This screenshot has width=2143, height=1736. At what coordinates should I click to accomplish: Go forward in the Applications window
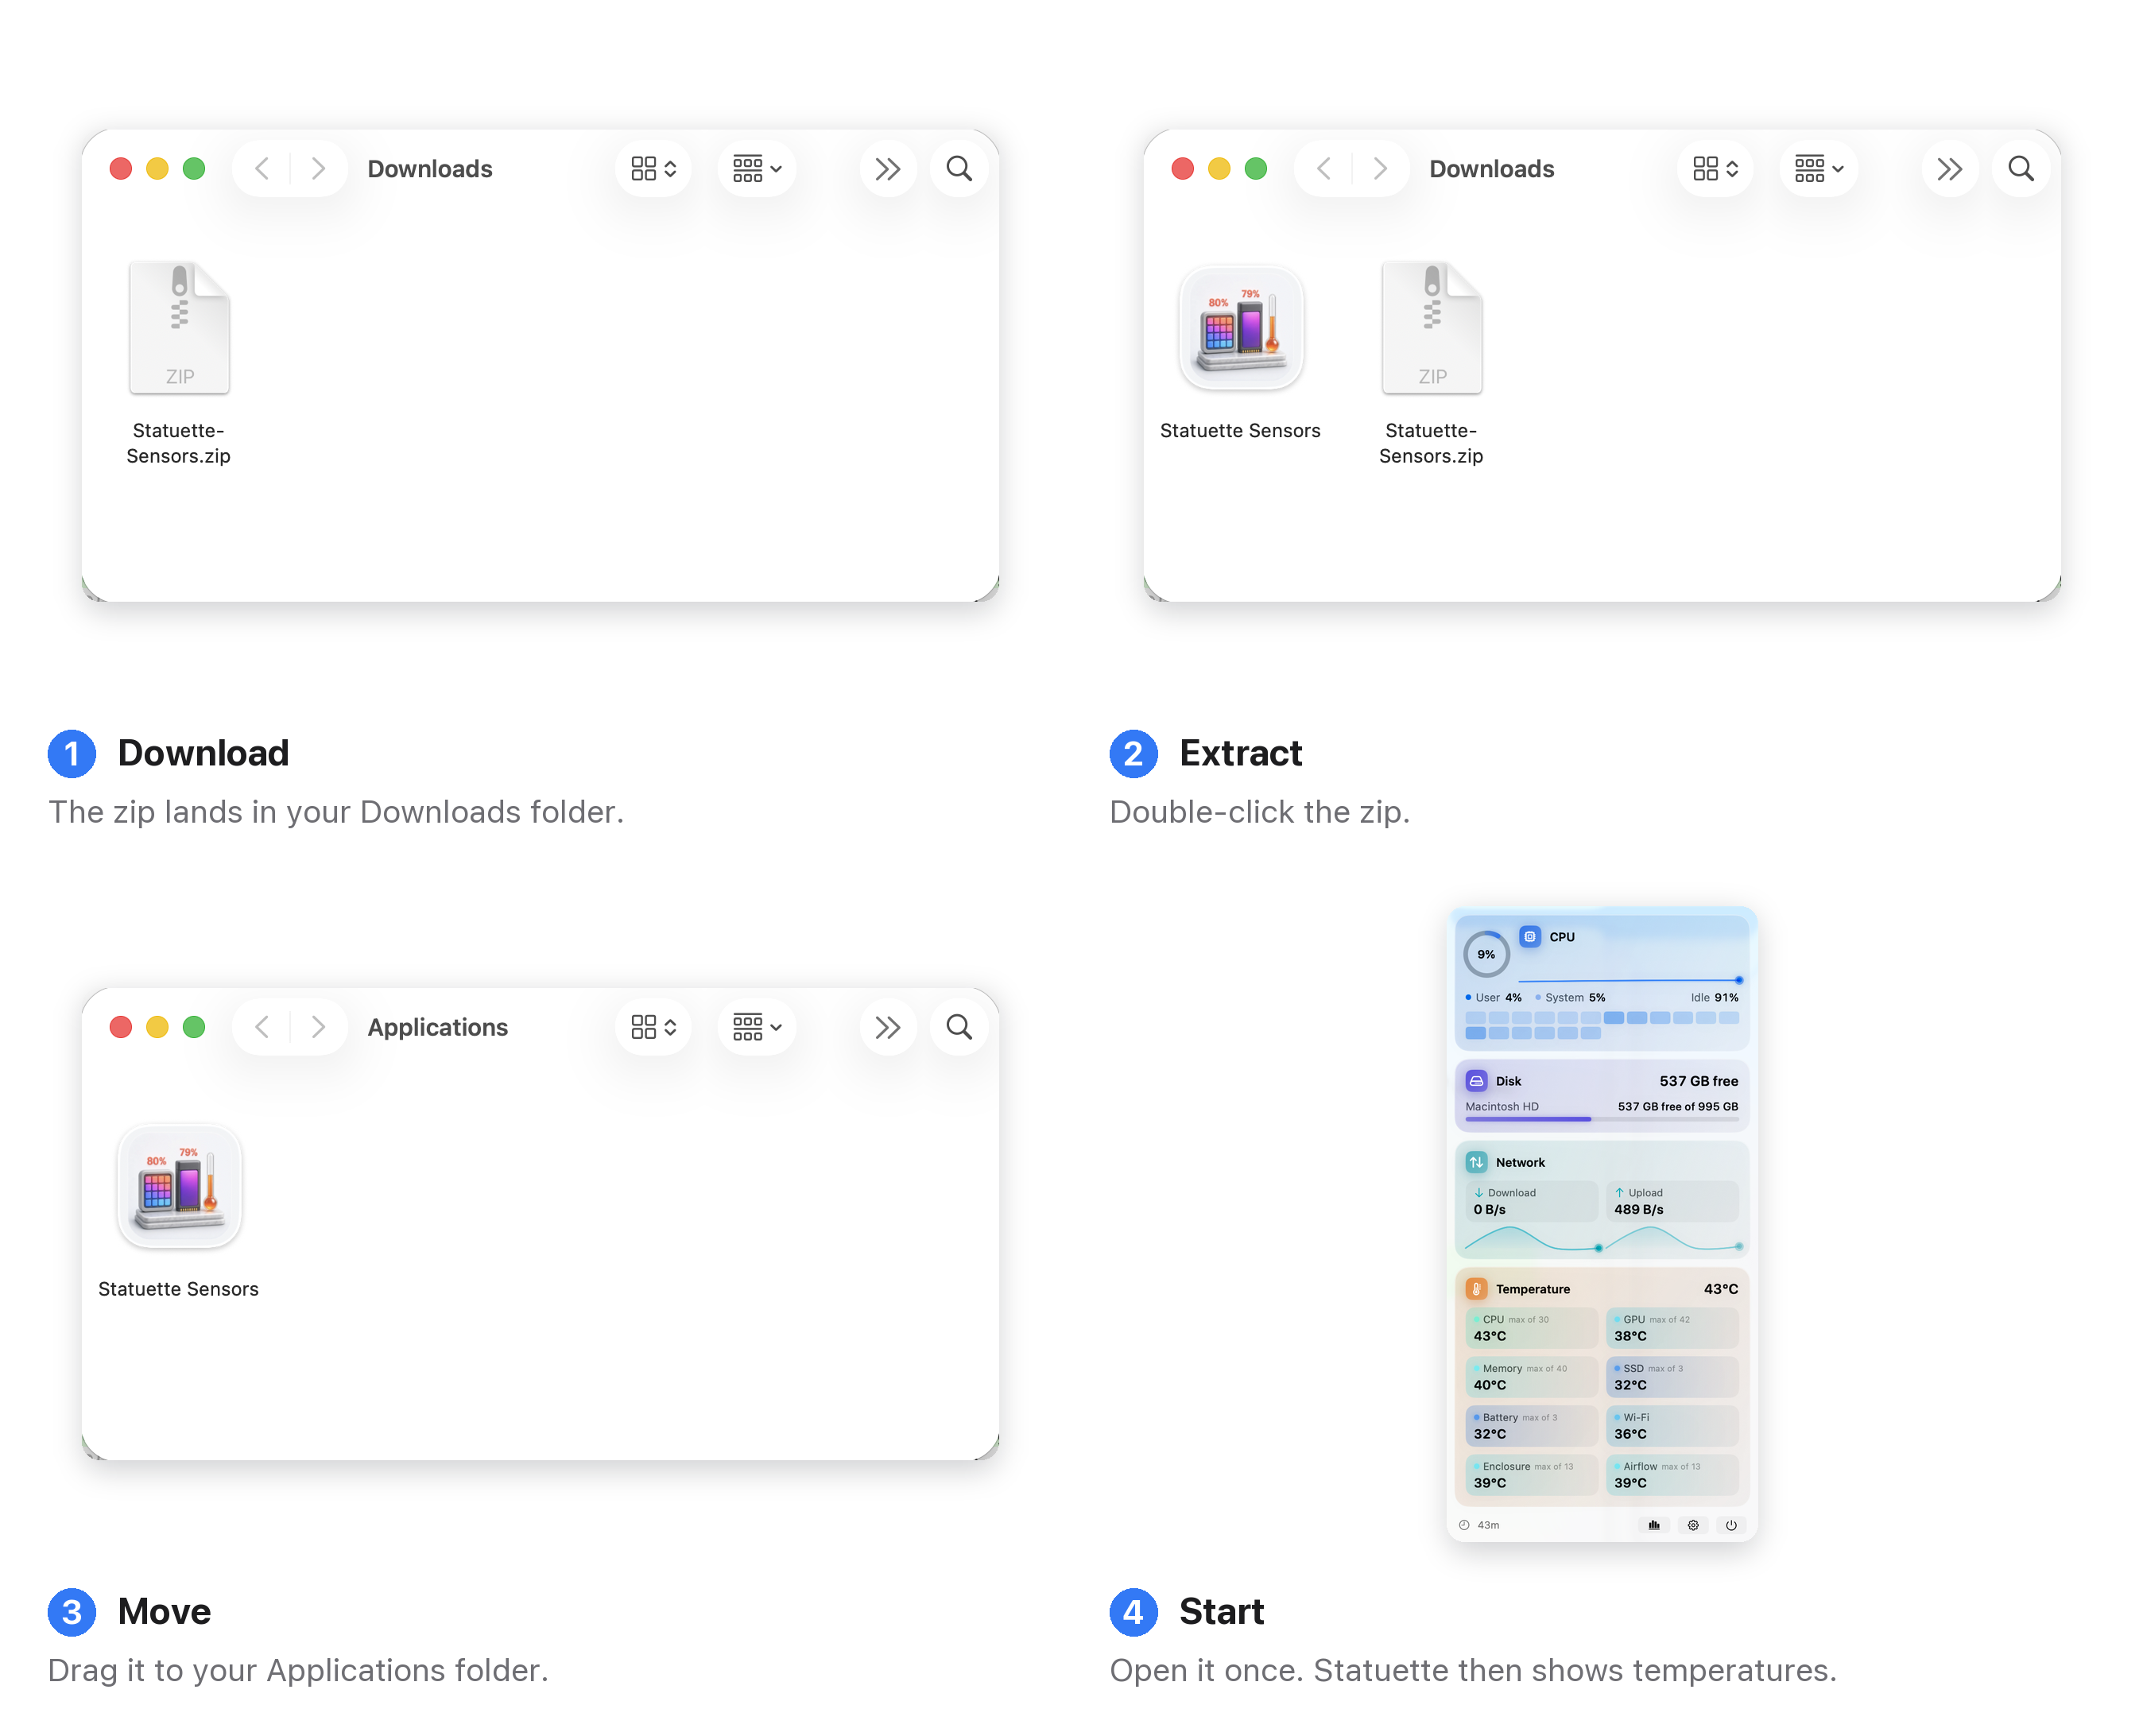click(x=318, y=1026)
